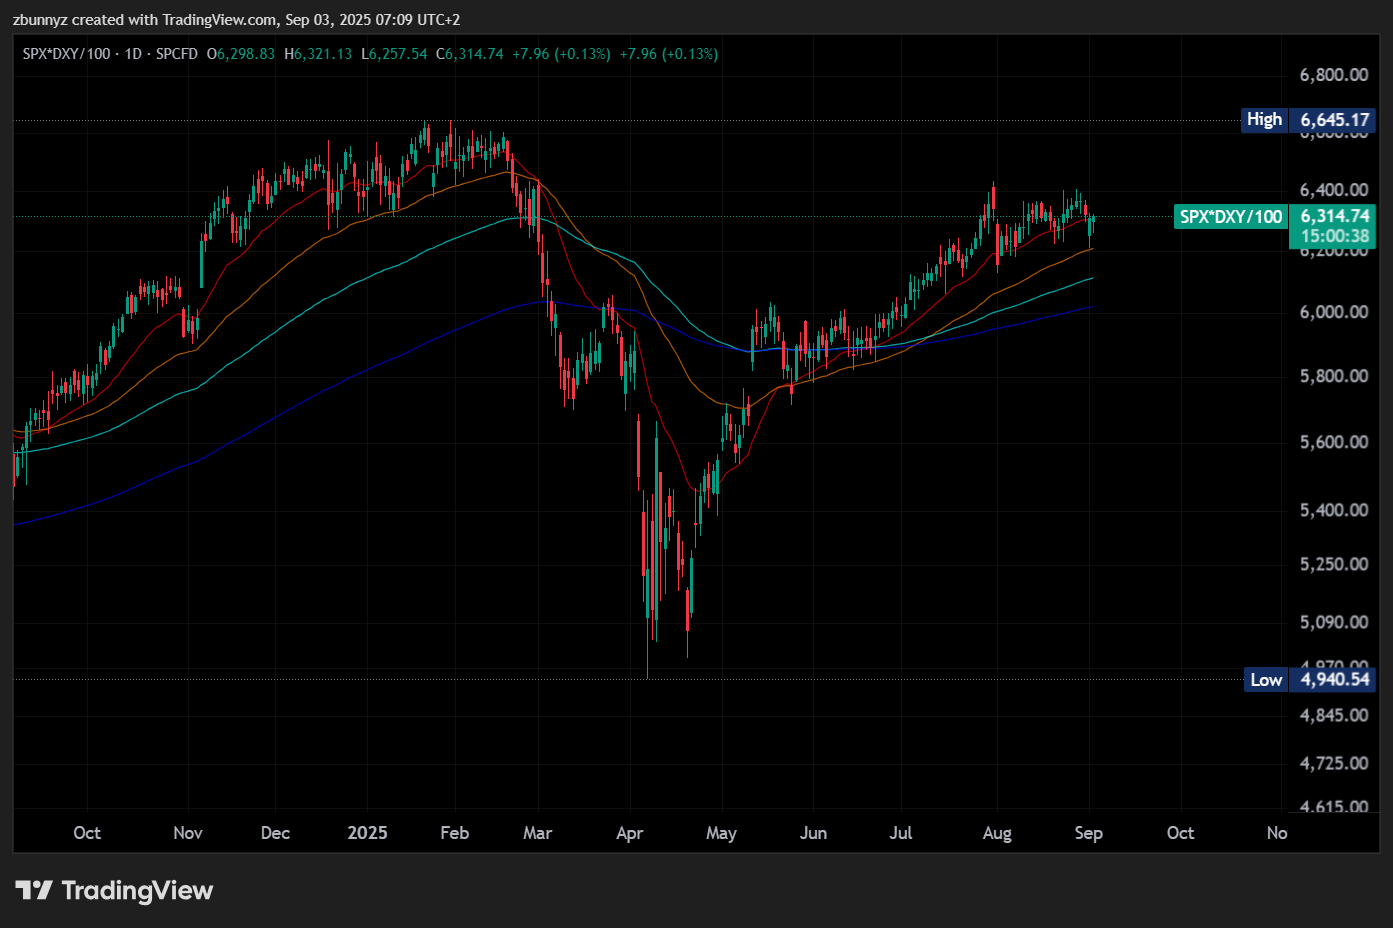Click the blue 'High' price label

(x=1264, y=120)
